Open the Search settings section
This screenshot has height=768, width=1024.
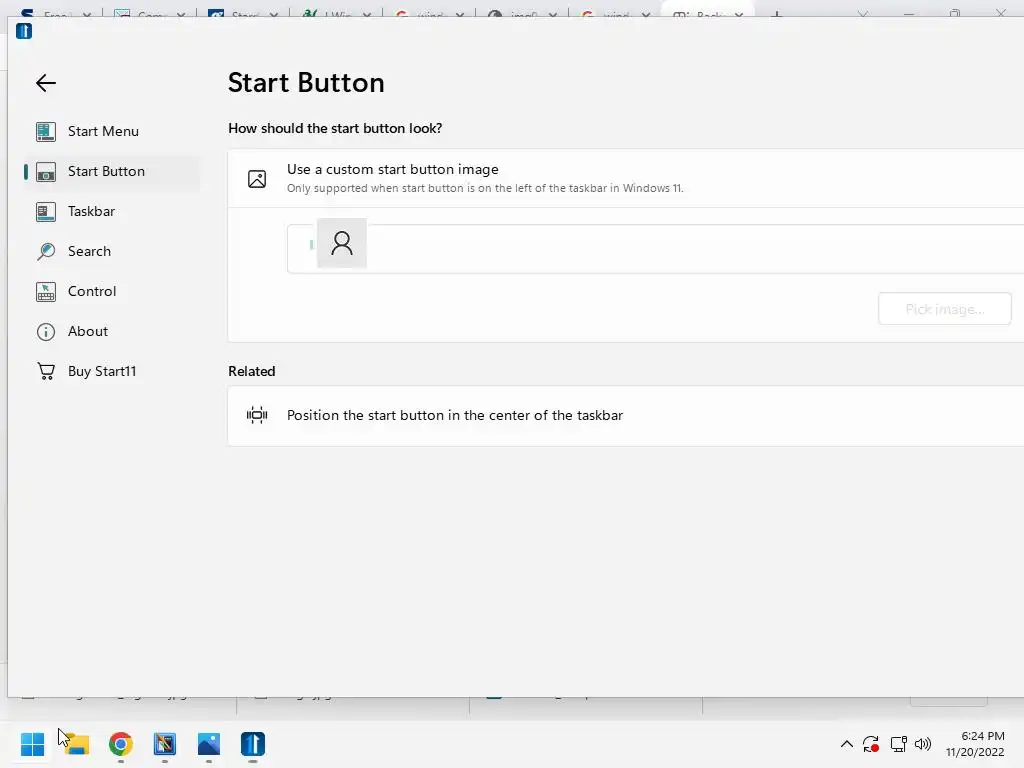[112, 251]
